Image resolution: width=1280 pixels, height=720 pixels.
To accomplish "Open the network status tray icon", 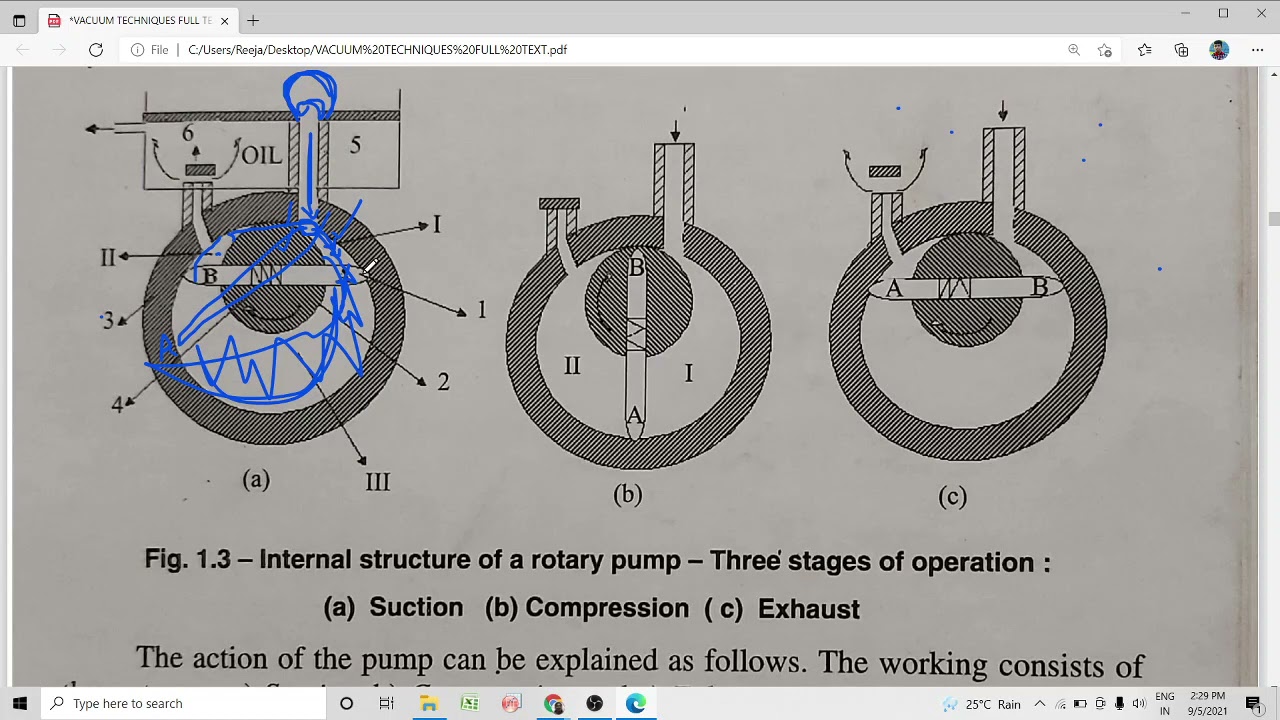I will [1061, 704].
